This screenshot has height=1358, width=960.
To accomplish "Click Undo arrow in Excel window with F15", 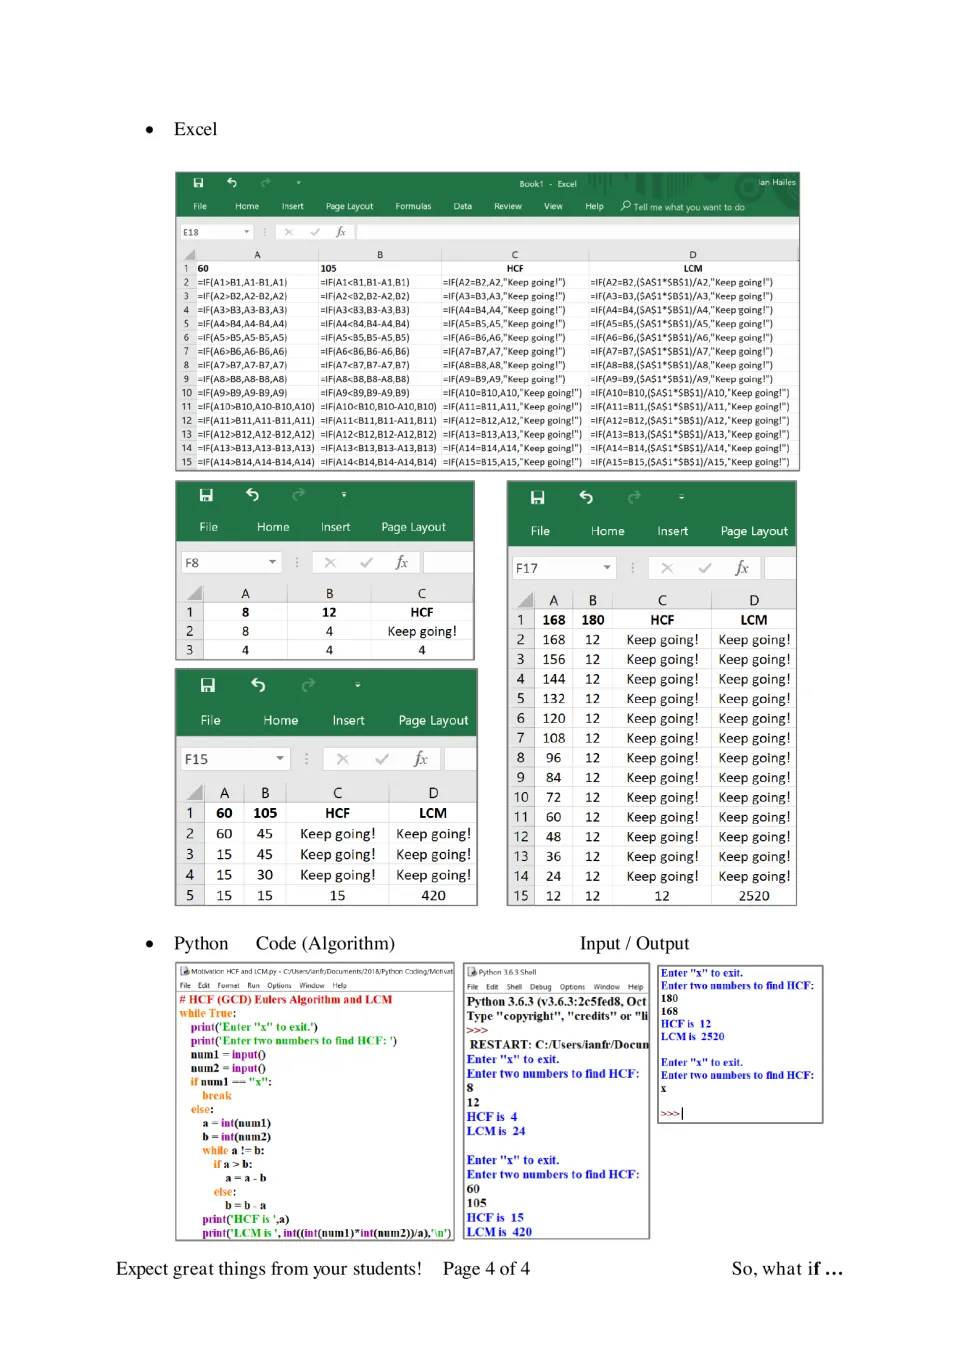I will pos(258,685).
